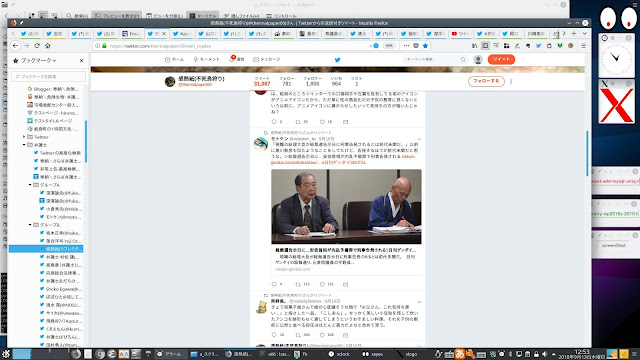
Task: Switch to the YouTube browser tab
Action: [460, 33]
